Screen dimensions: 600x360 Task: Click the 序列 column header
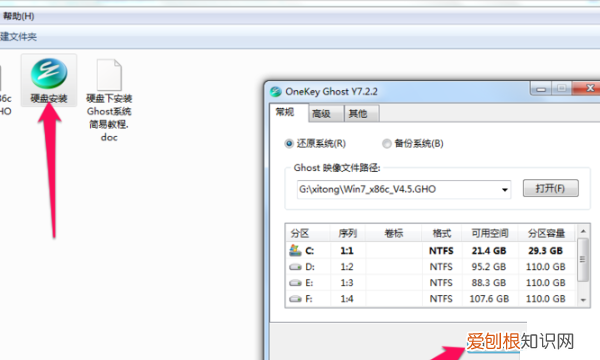coord(347,233)
